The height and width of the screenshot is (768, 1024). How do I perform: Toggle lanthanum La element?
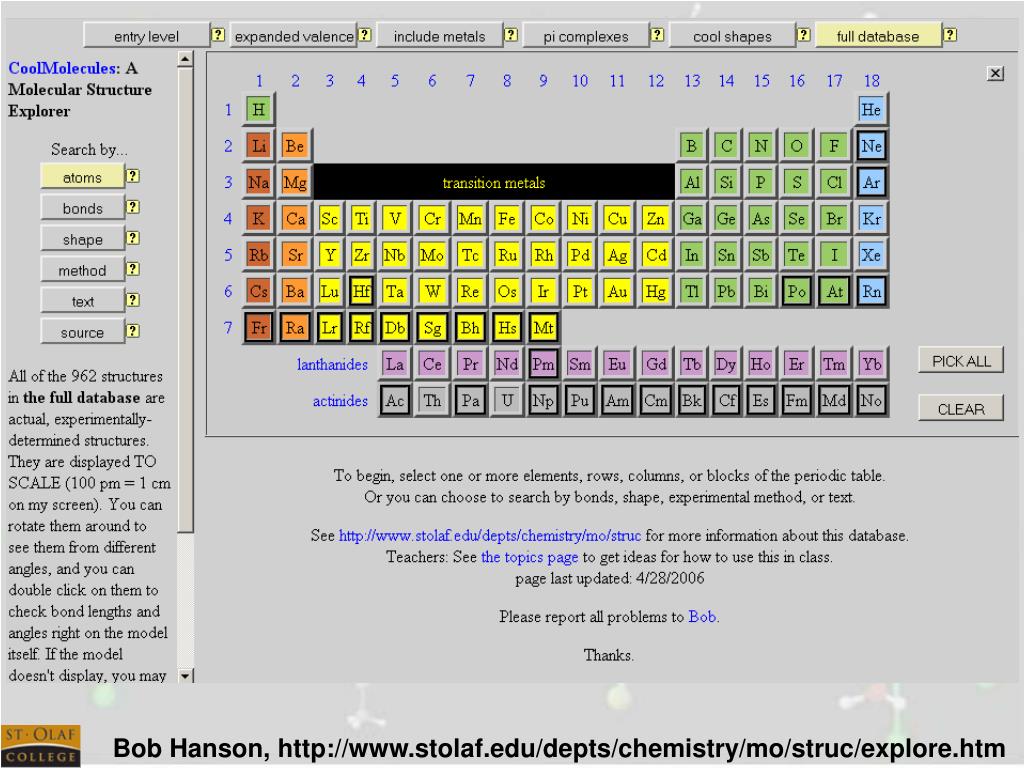(394, 364)
